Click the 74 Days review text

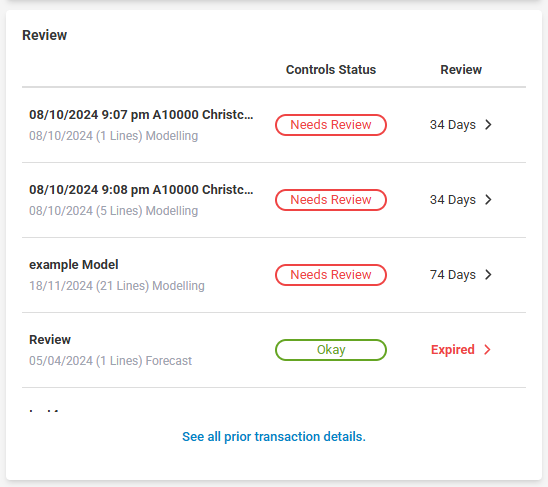coord(453,275)
